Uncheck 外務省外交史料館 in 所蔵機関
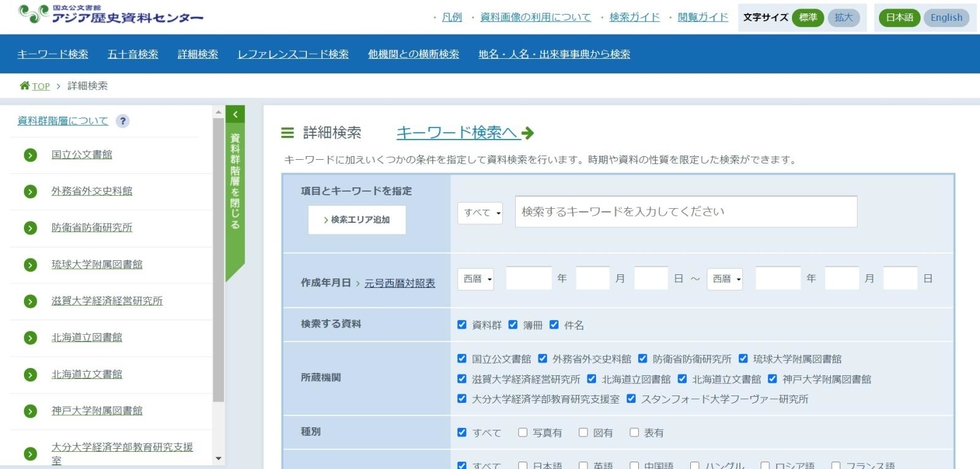980x469 pixels. pos(542,359)
